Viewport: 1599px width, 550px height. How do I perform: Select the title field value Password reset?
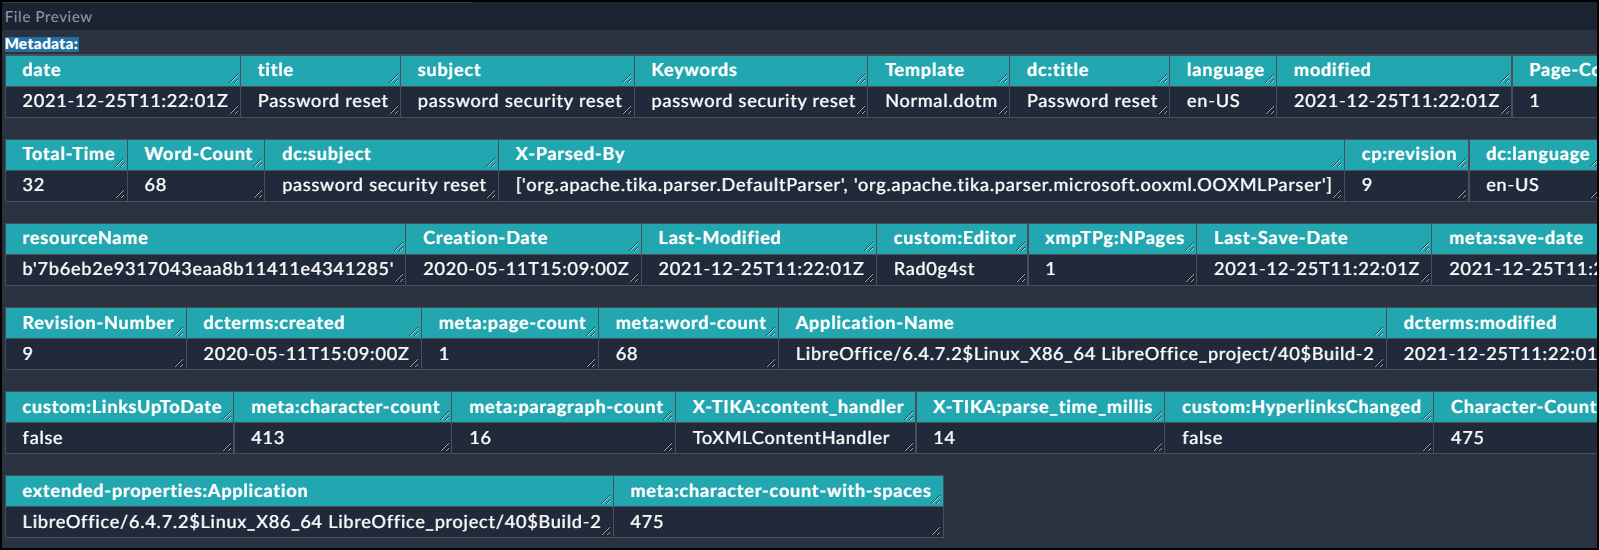click(322, 101)
